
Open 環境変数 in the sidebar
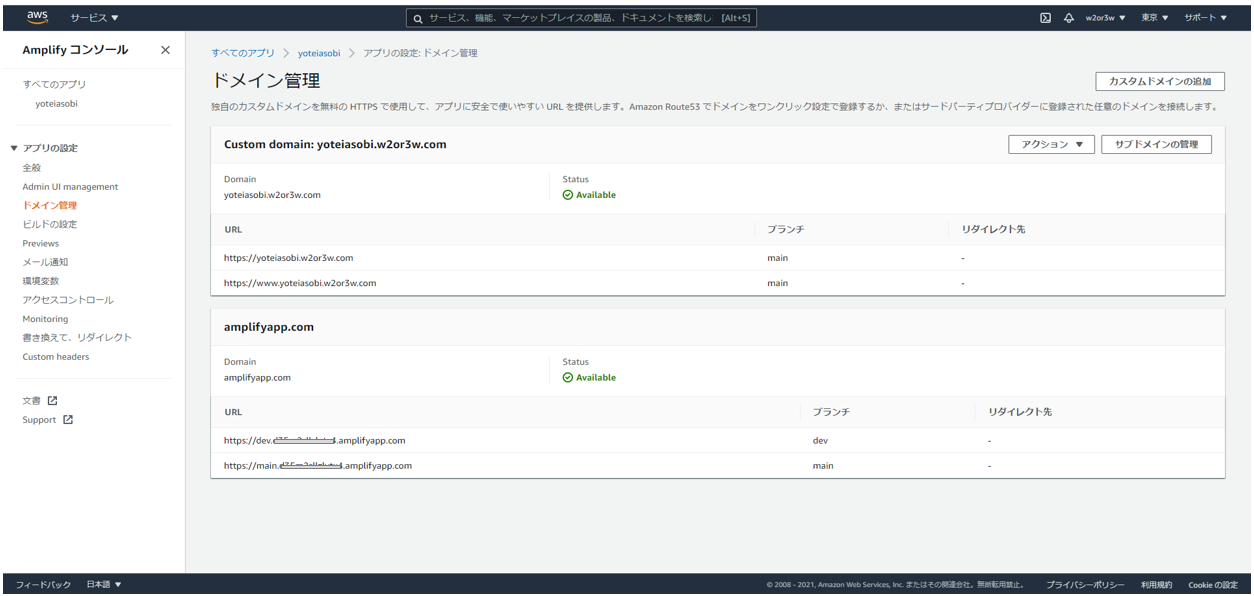click(41, 281)
